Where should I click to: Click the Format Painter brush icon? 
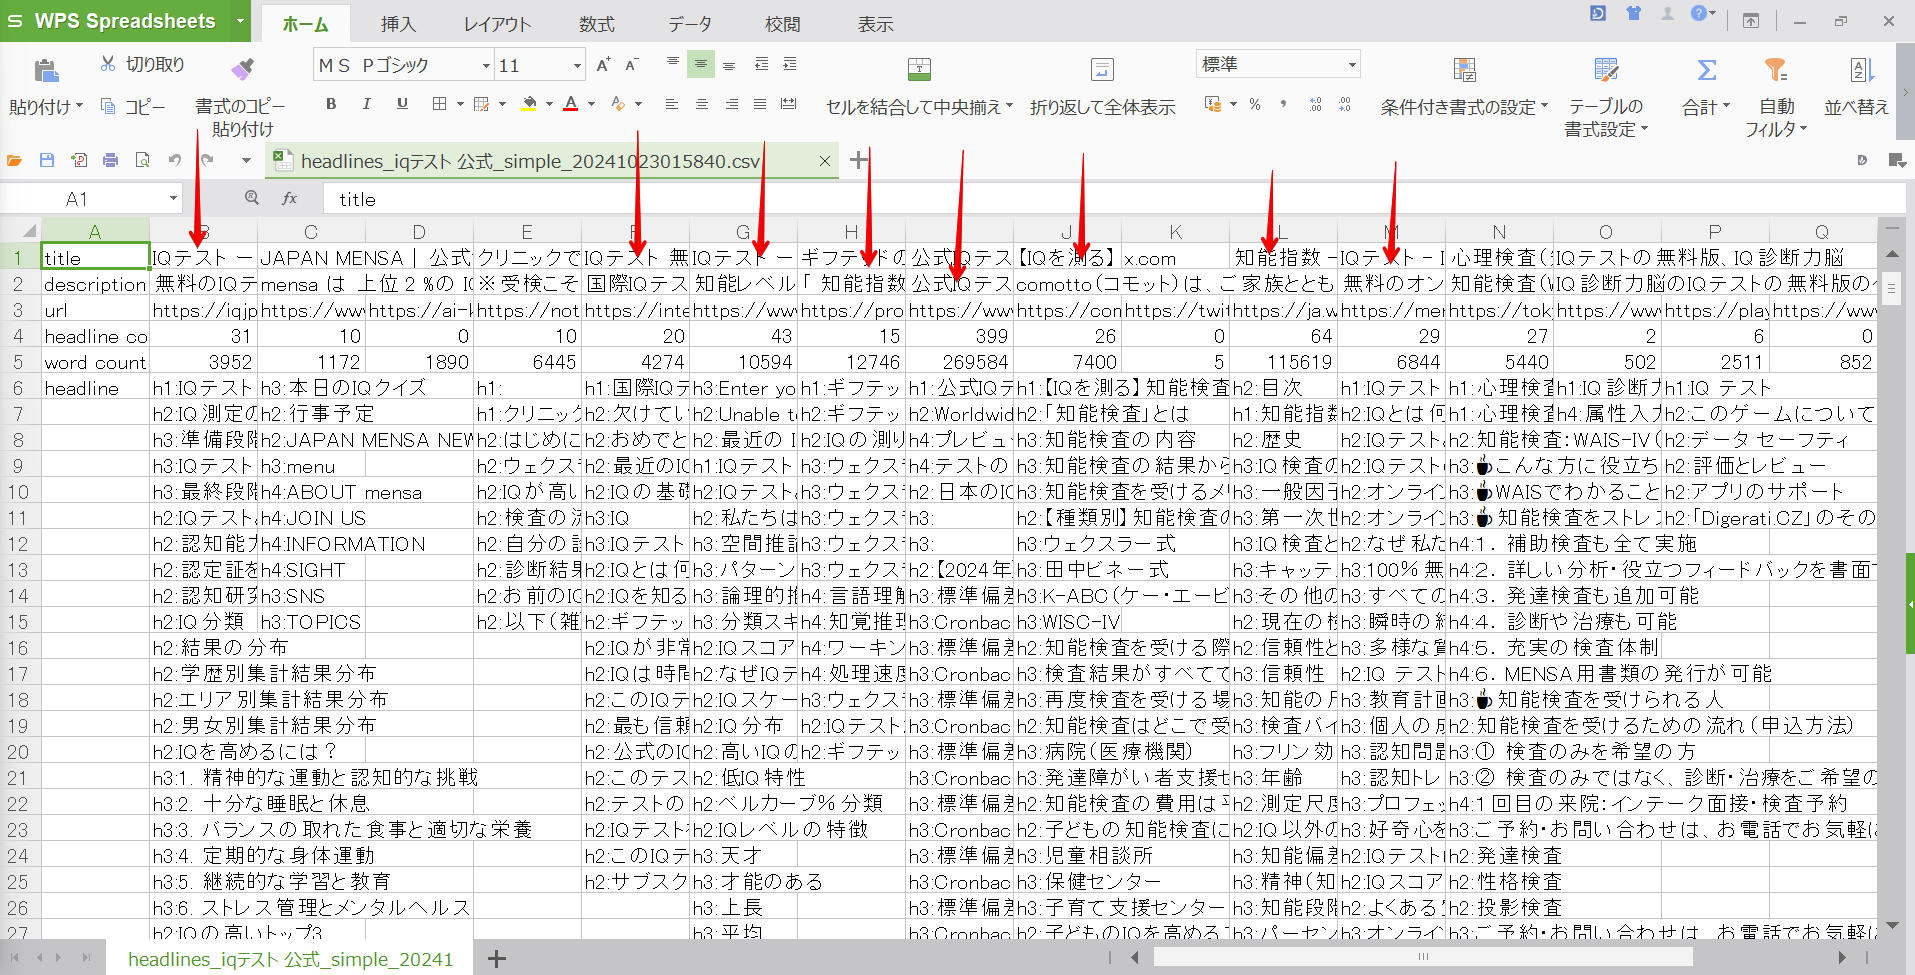[x=242, y=69]
